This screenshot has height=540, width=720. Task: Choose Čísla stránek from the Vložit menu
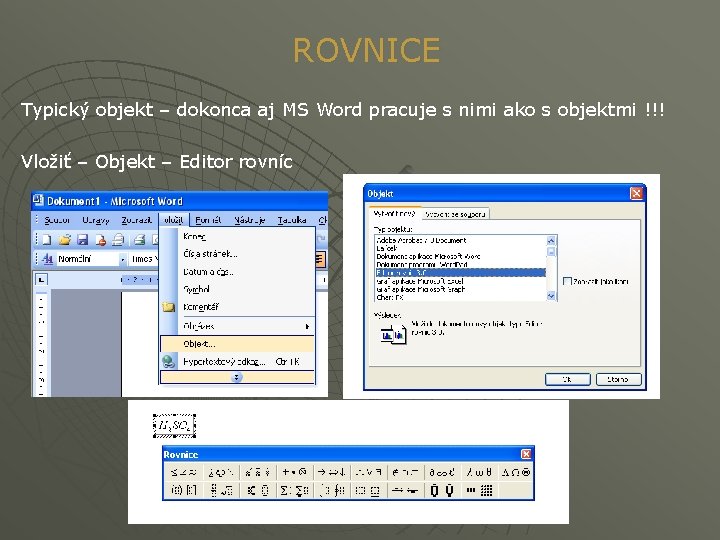(237, 254)
